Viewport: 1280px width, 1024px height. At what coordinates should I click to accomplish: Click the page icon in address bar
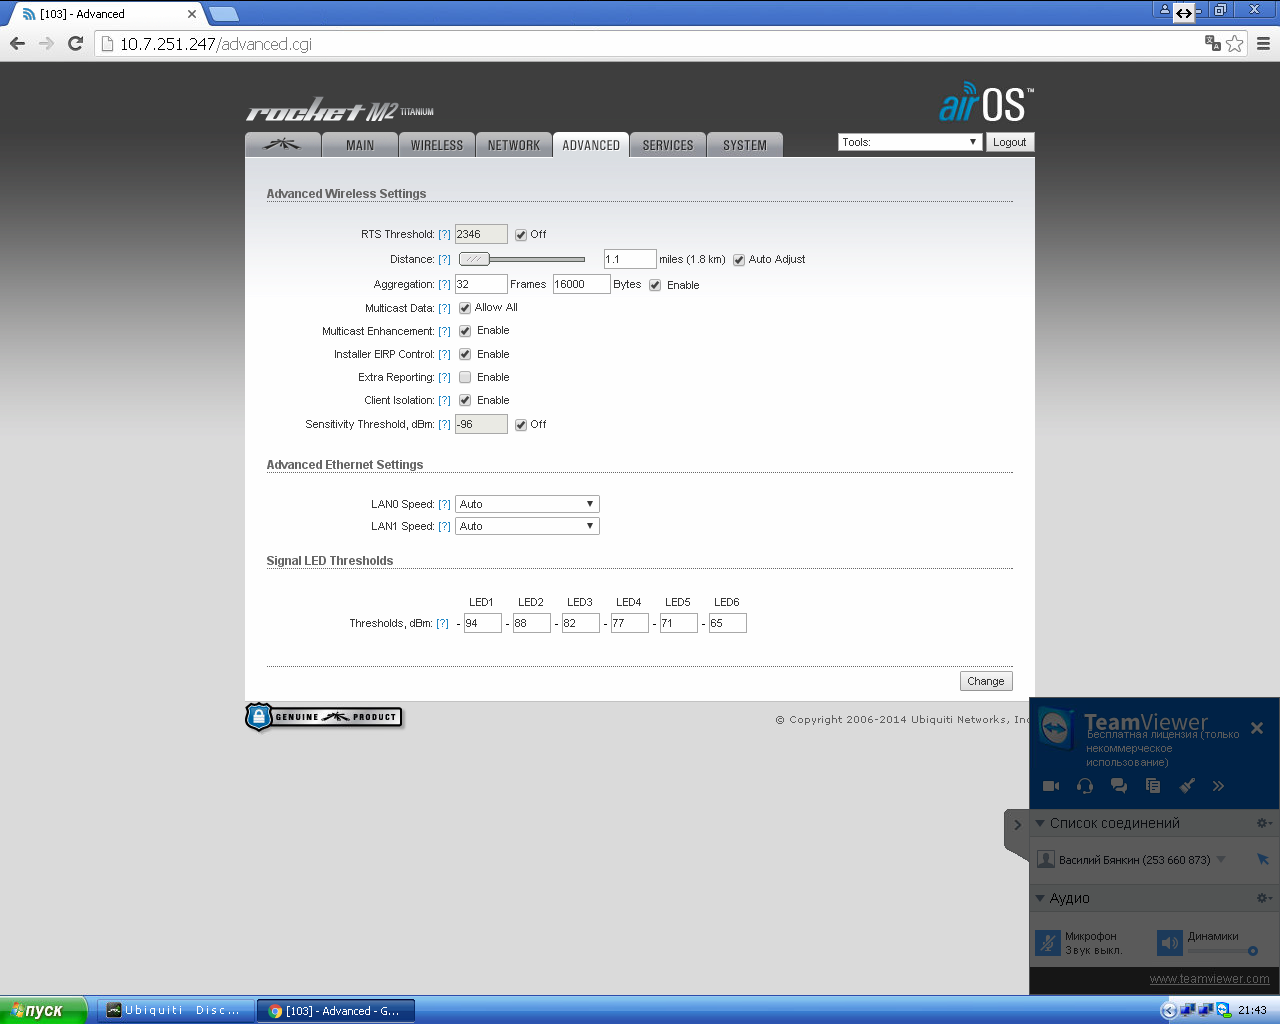click(x=108, y=44)
